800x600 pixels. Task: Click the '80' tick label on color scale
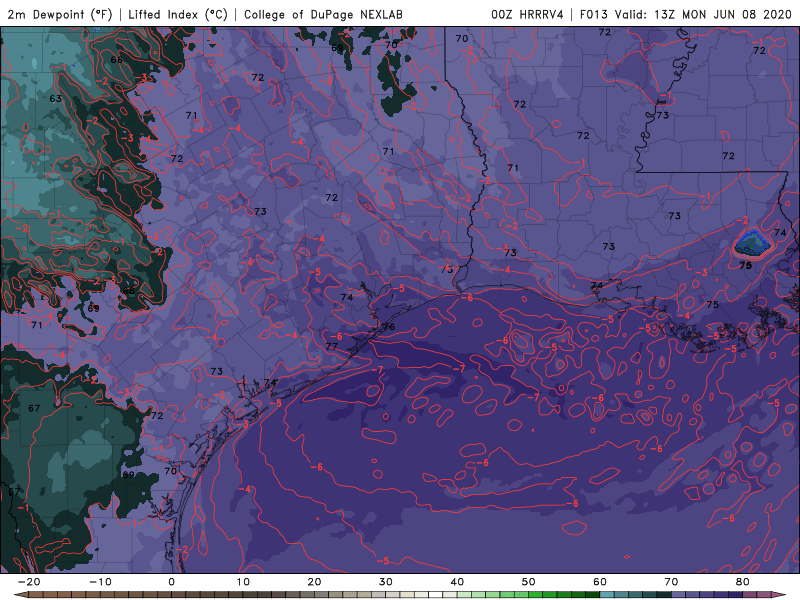click(743, 582)
